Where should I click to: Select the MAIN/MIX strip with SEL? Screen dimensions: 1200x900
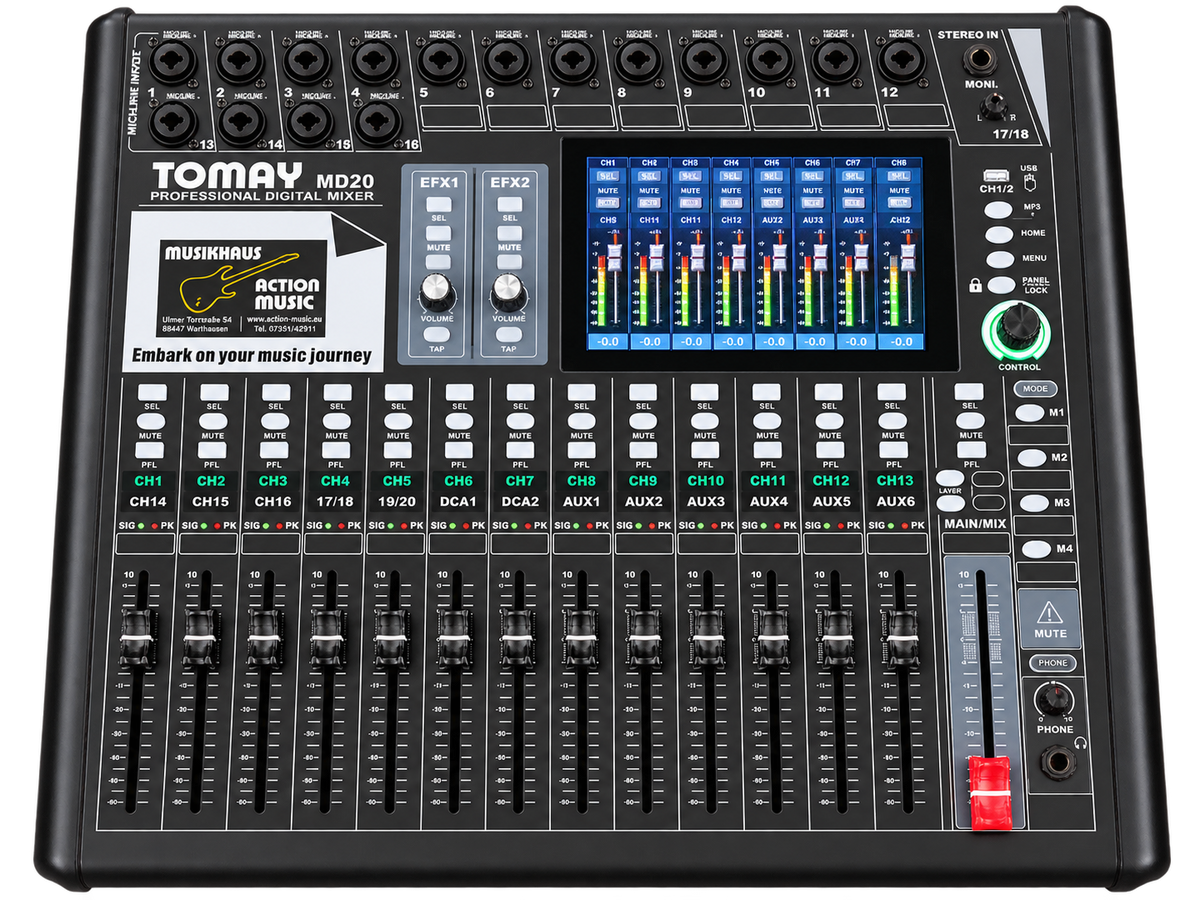pos(968,392)
